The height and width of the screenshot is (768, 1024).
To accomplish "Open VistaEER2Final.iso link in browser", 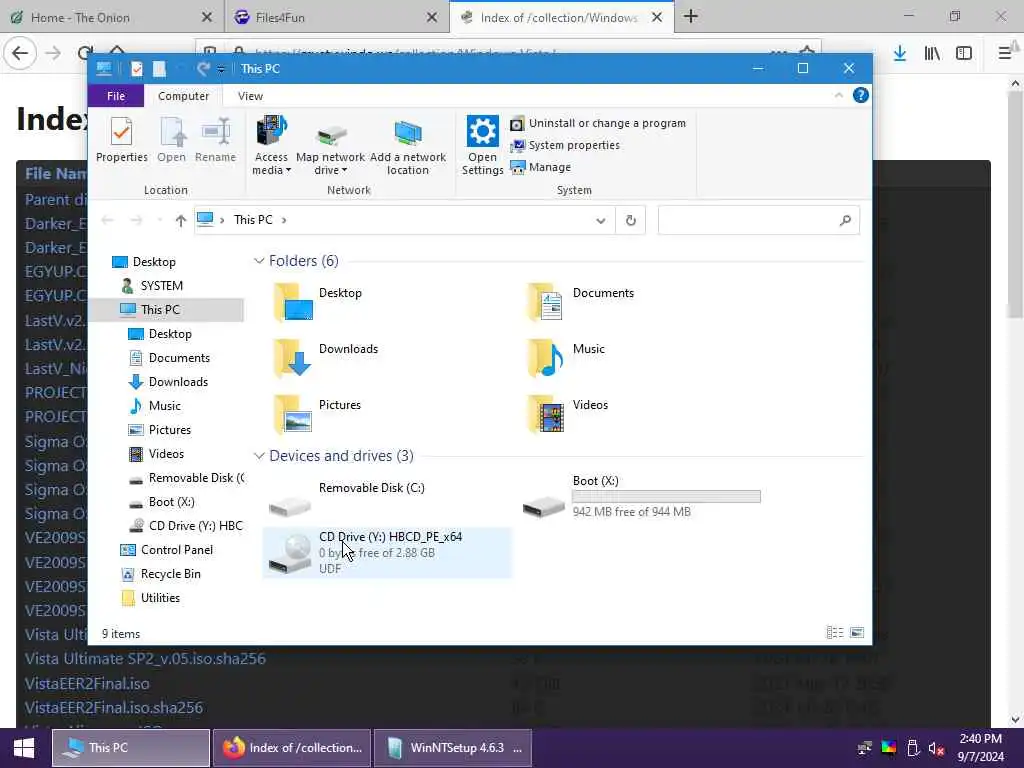I will (x=87, y=684).
